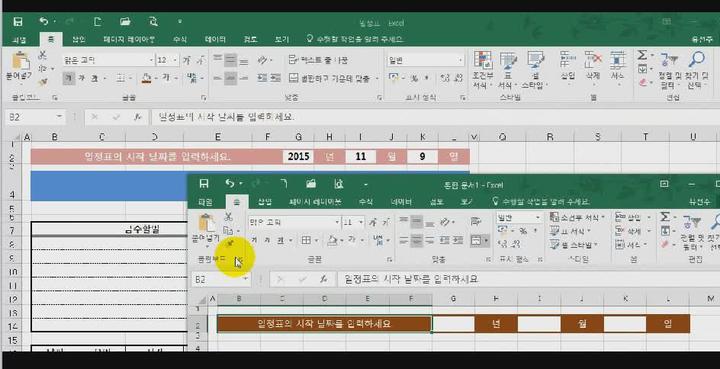Image resolution: width=720 pixels, height=369 pixels.
Task: Click Format Painter brush in back window
Action: [x=43, y=82]
